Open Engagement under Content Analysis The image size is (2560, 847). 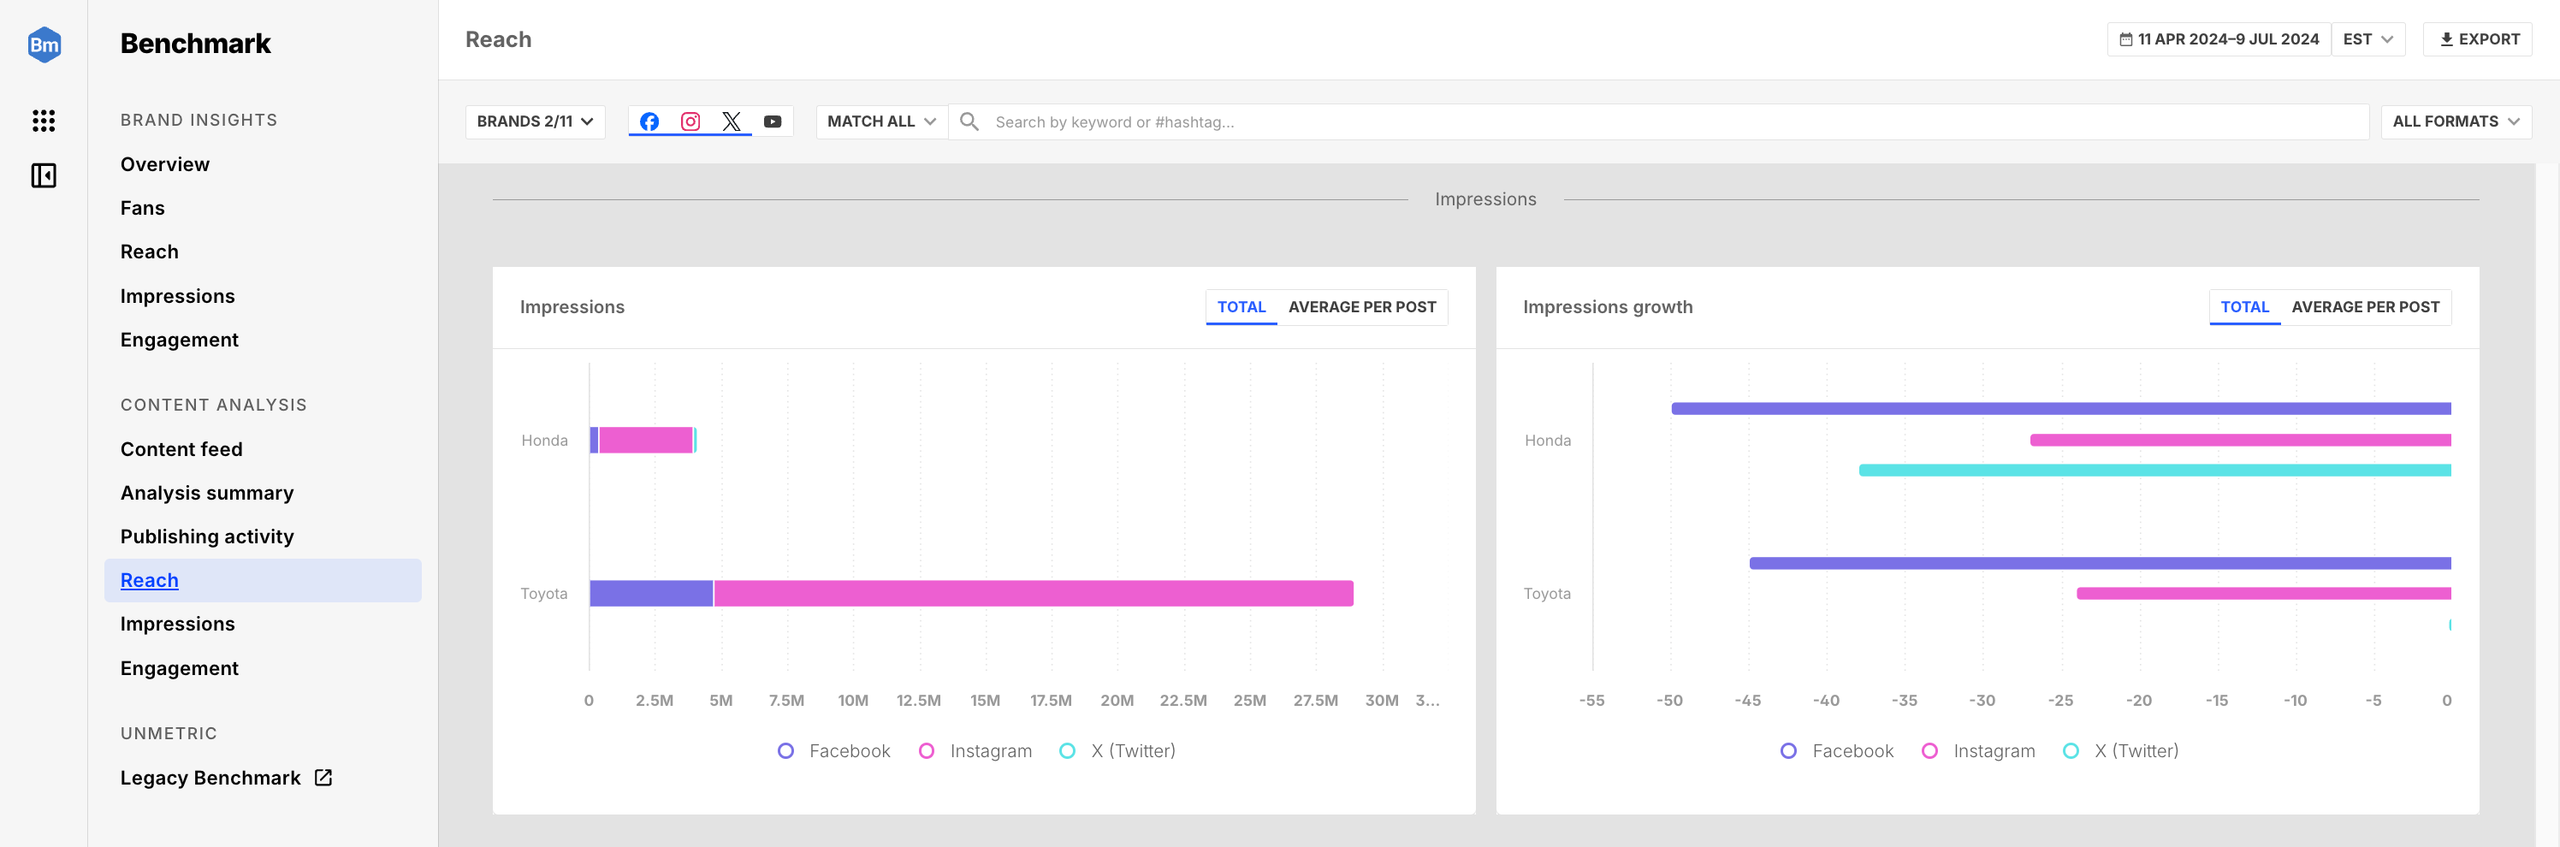[179, 668]
